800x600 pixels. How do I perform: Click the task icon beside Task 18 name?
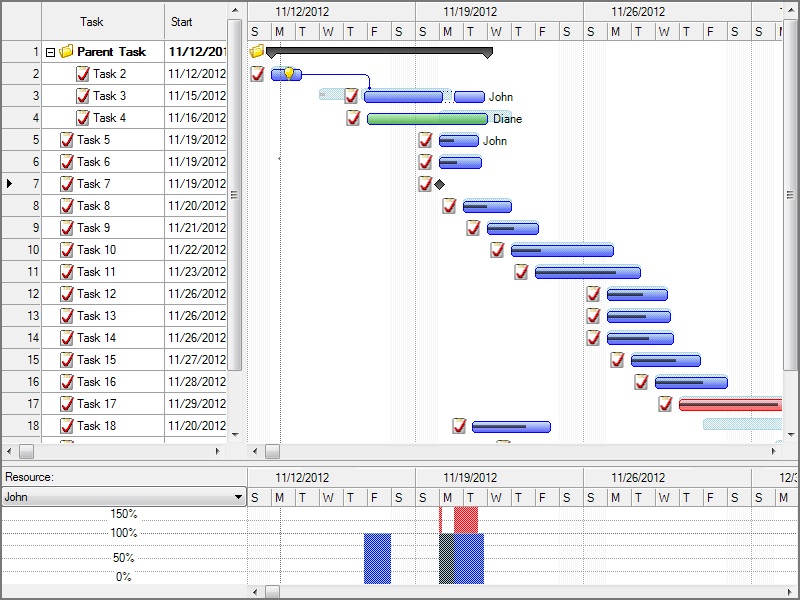(x=67, y=426)
